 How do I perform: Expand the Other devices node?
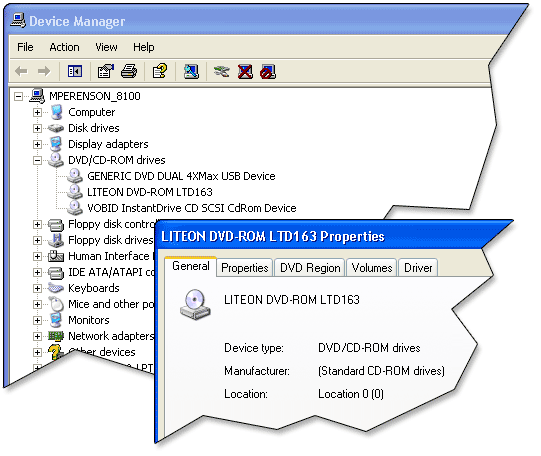coord(37,352)
